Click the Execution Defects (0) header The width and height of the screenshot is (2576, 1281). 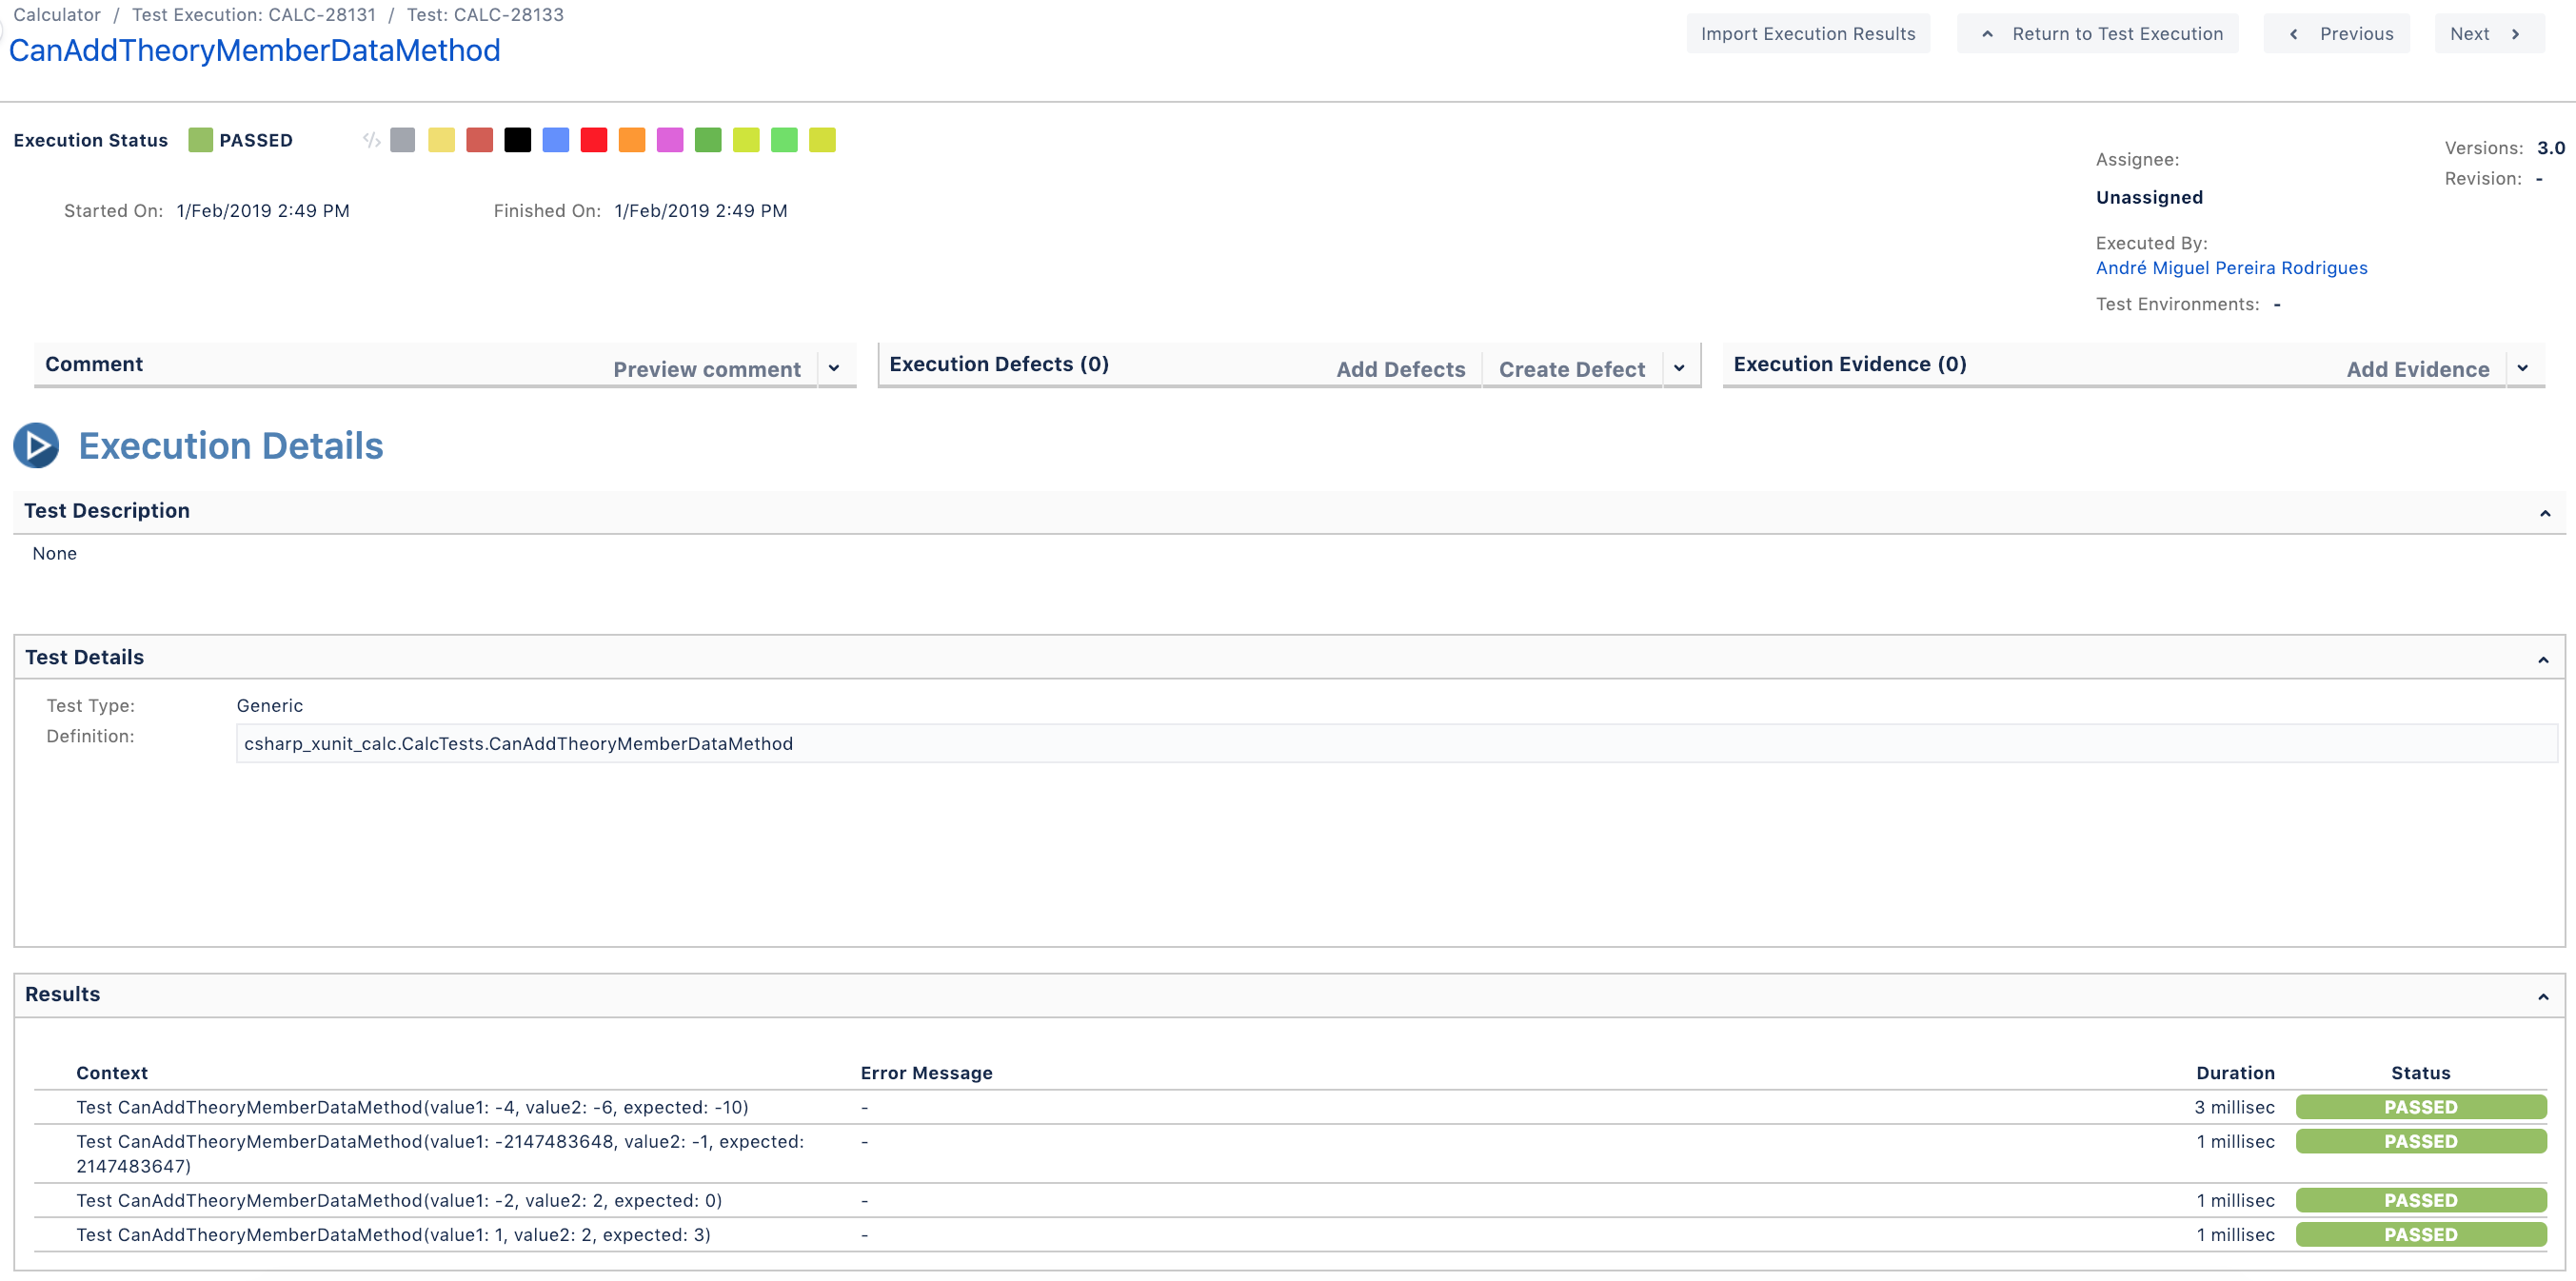[x=999, y=364]
